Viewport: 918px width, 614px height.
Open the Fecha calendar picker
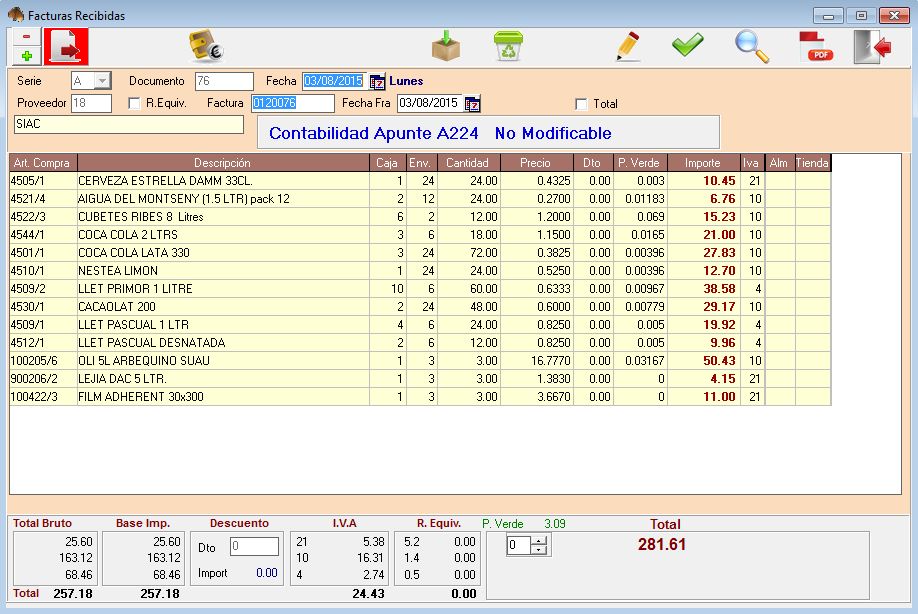point(378,81)
